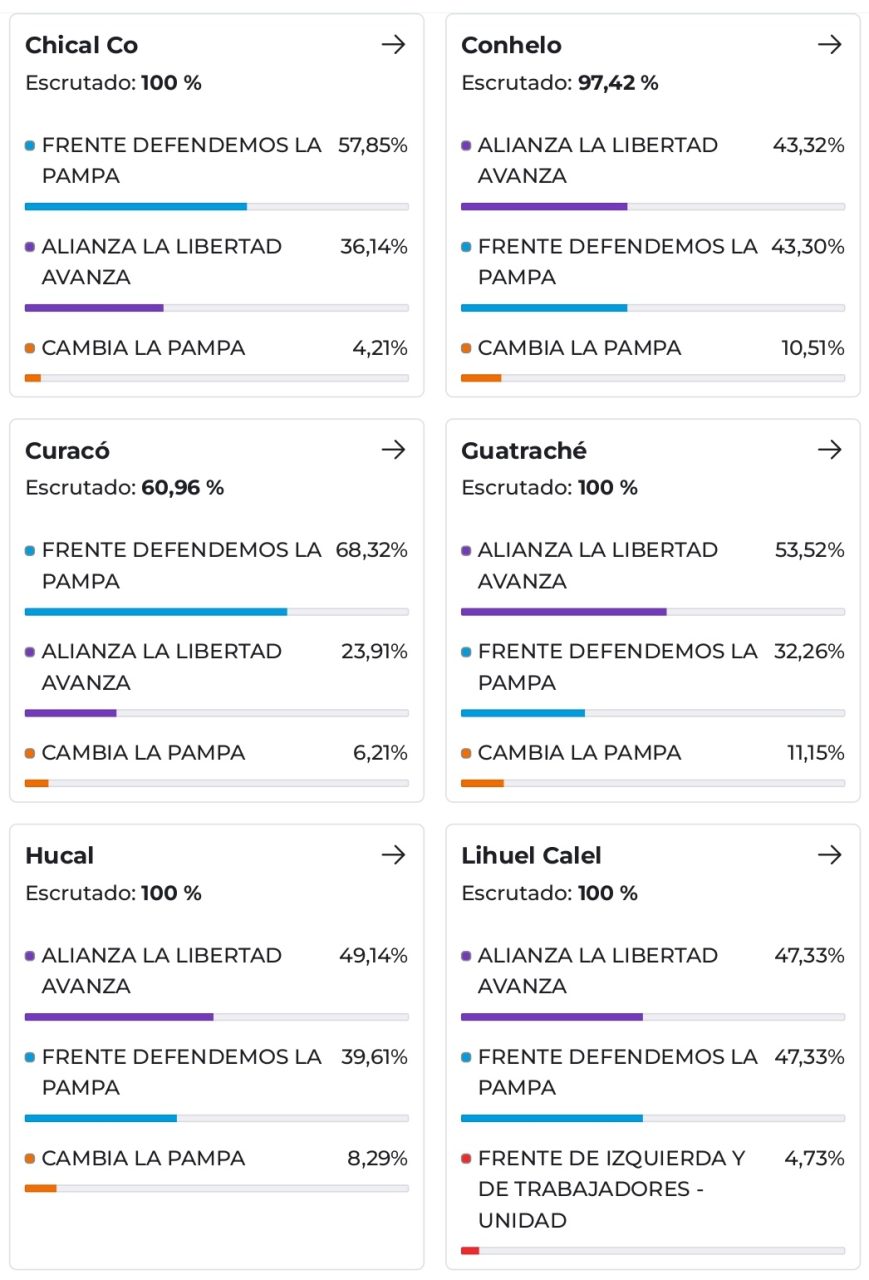Screen dimensions: 869x1280
Task: Select the Chical Co department title
Action: pyautogui.click(x=81, y=45)
